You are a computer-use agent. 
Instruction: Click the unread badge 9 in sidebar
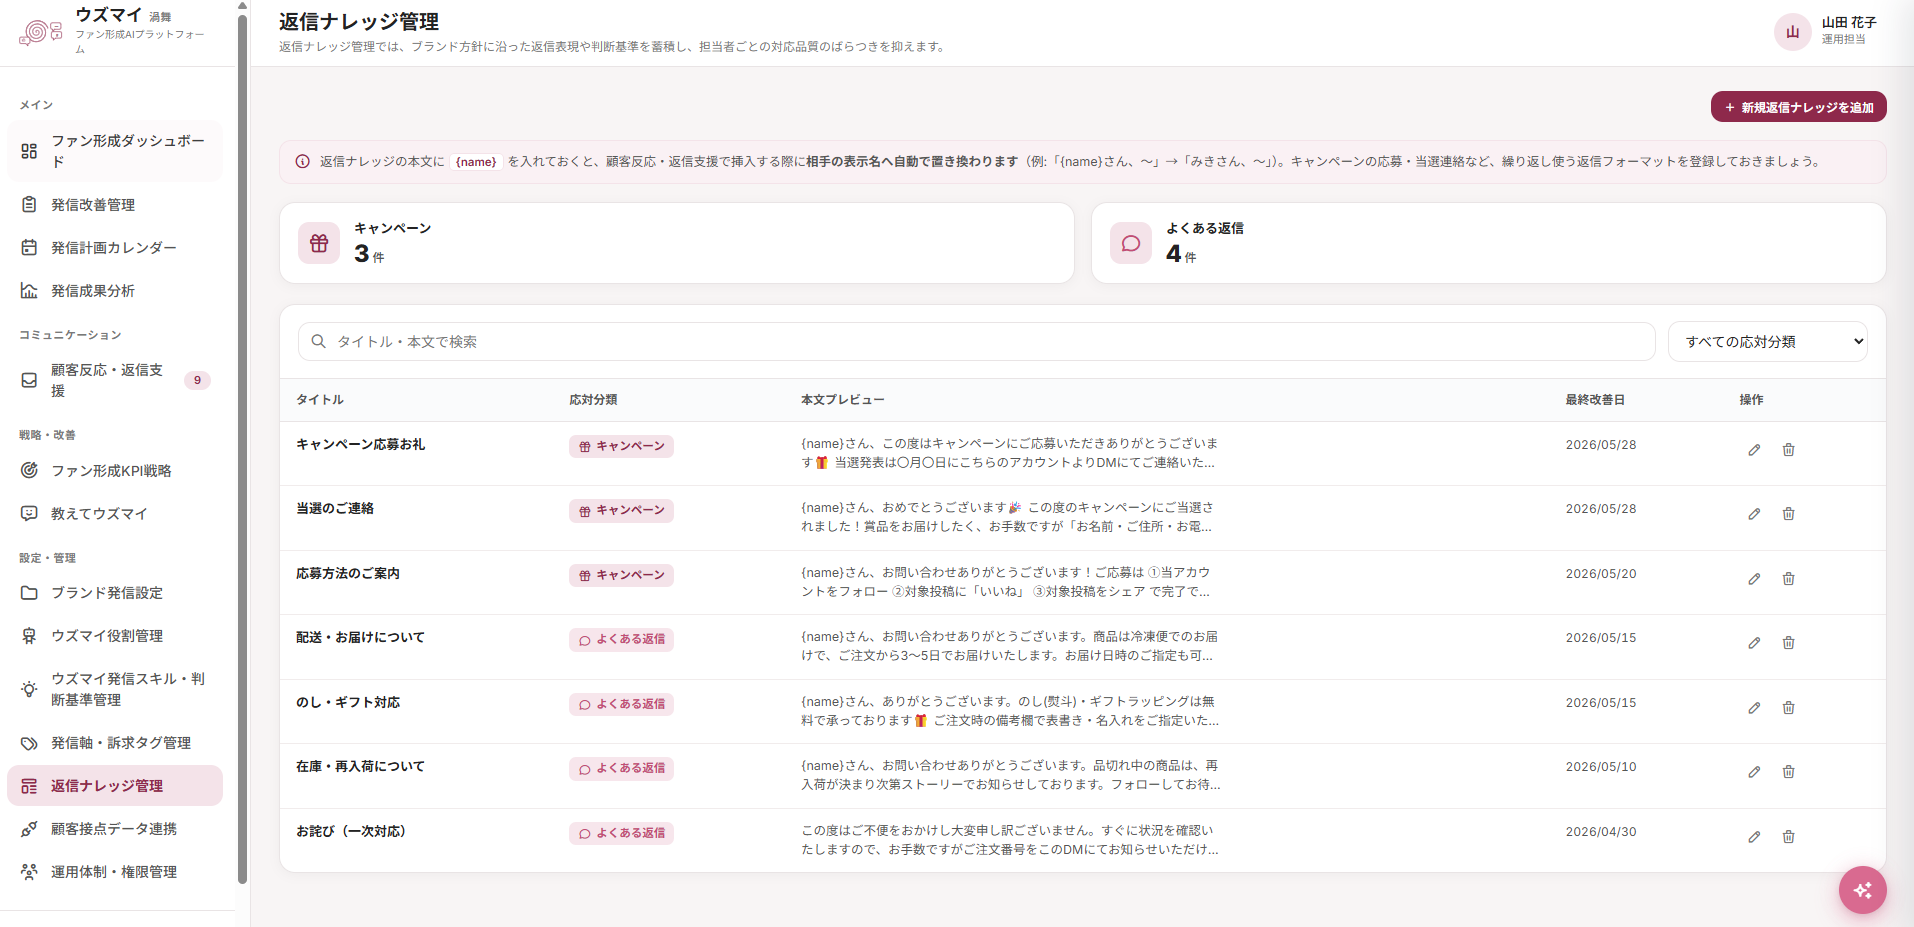[x=197, y=380]
